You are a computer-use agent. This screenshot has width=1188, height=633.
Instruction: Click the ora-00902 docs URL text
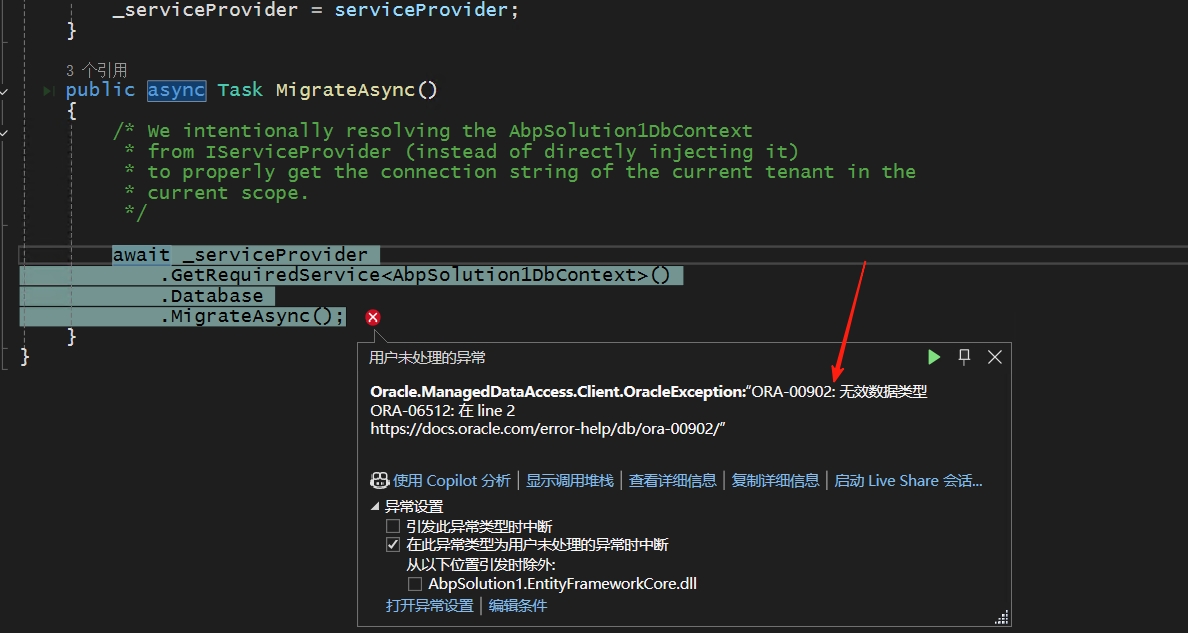[x=545, y=429]
